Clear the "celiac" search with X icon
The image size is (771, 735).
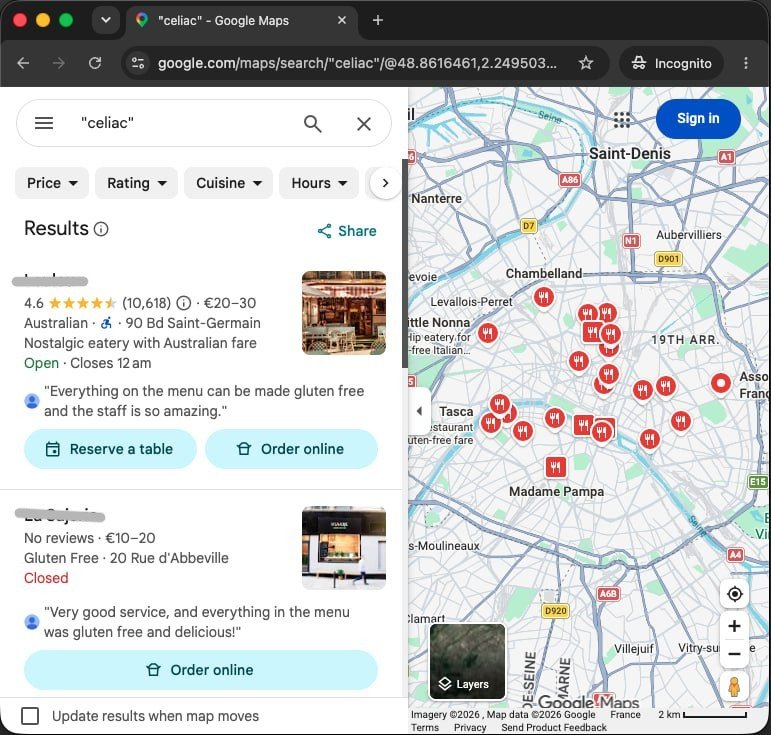click(x=364, y=124)
